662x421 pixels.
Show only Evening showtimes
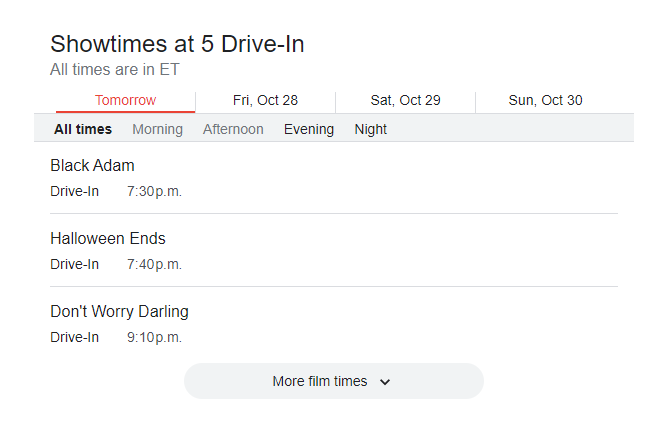pyautogui.click(x=309, y=129)
